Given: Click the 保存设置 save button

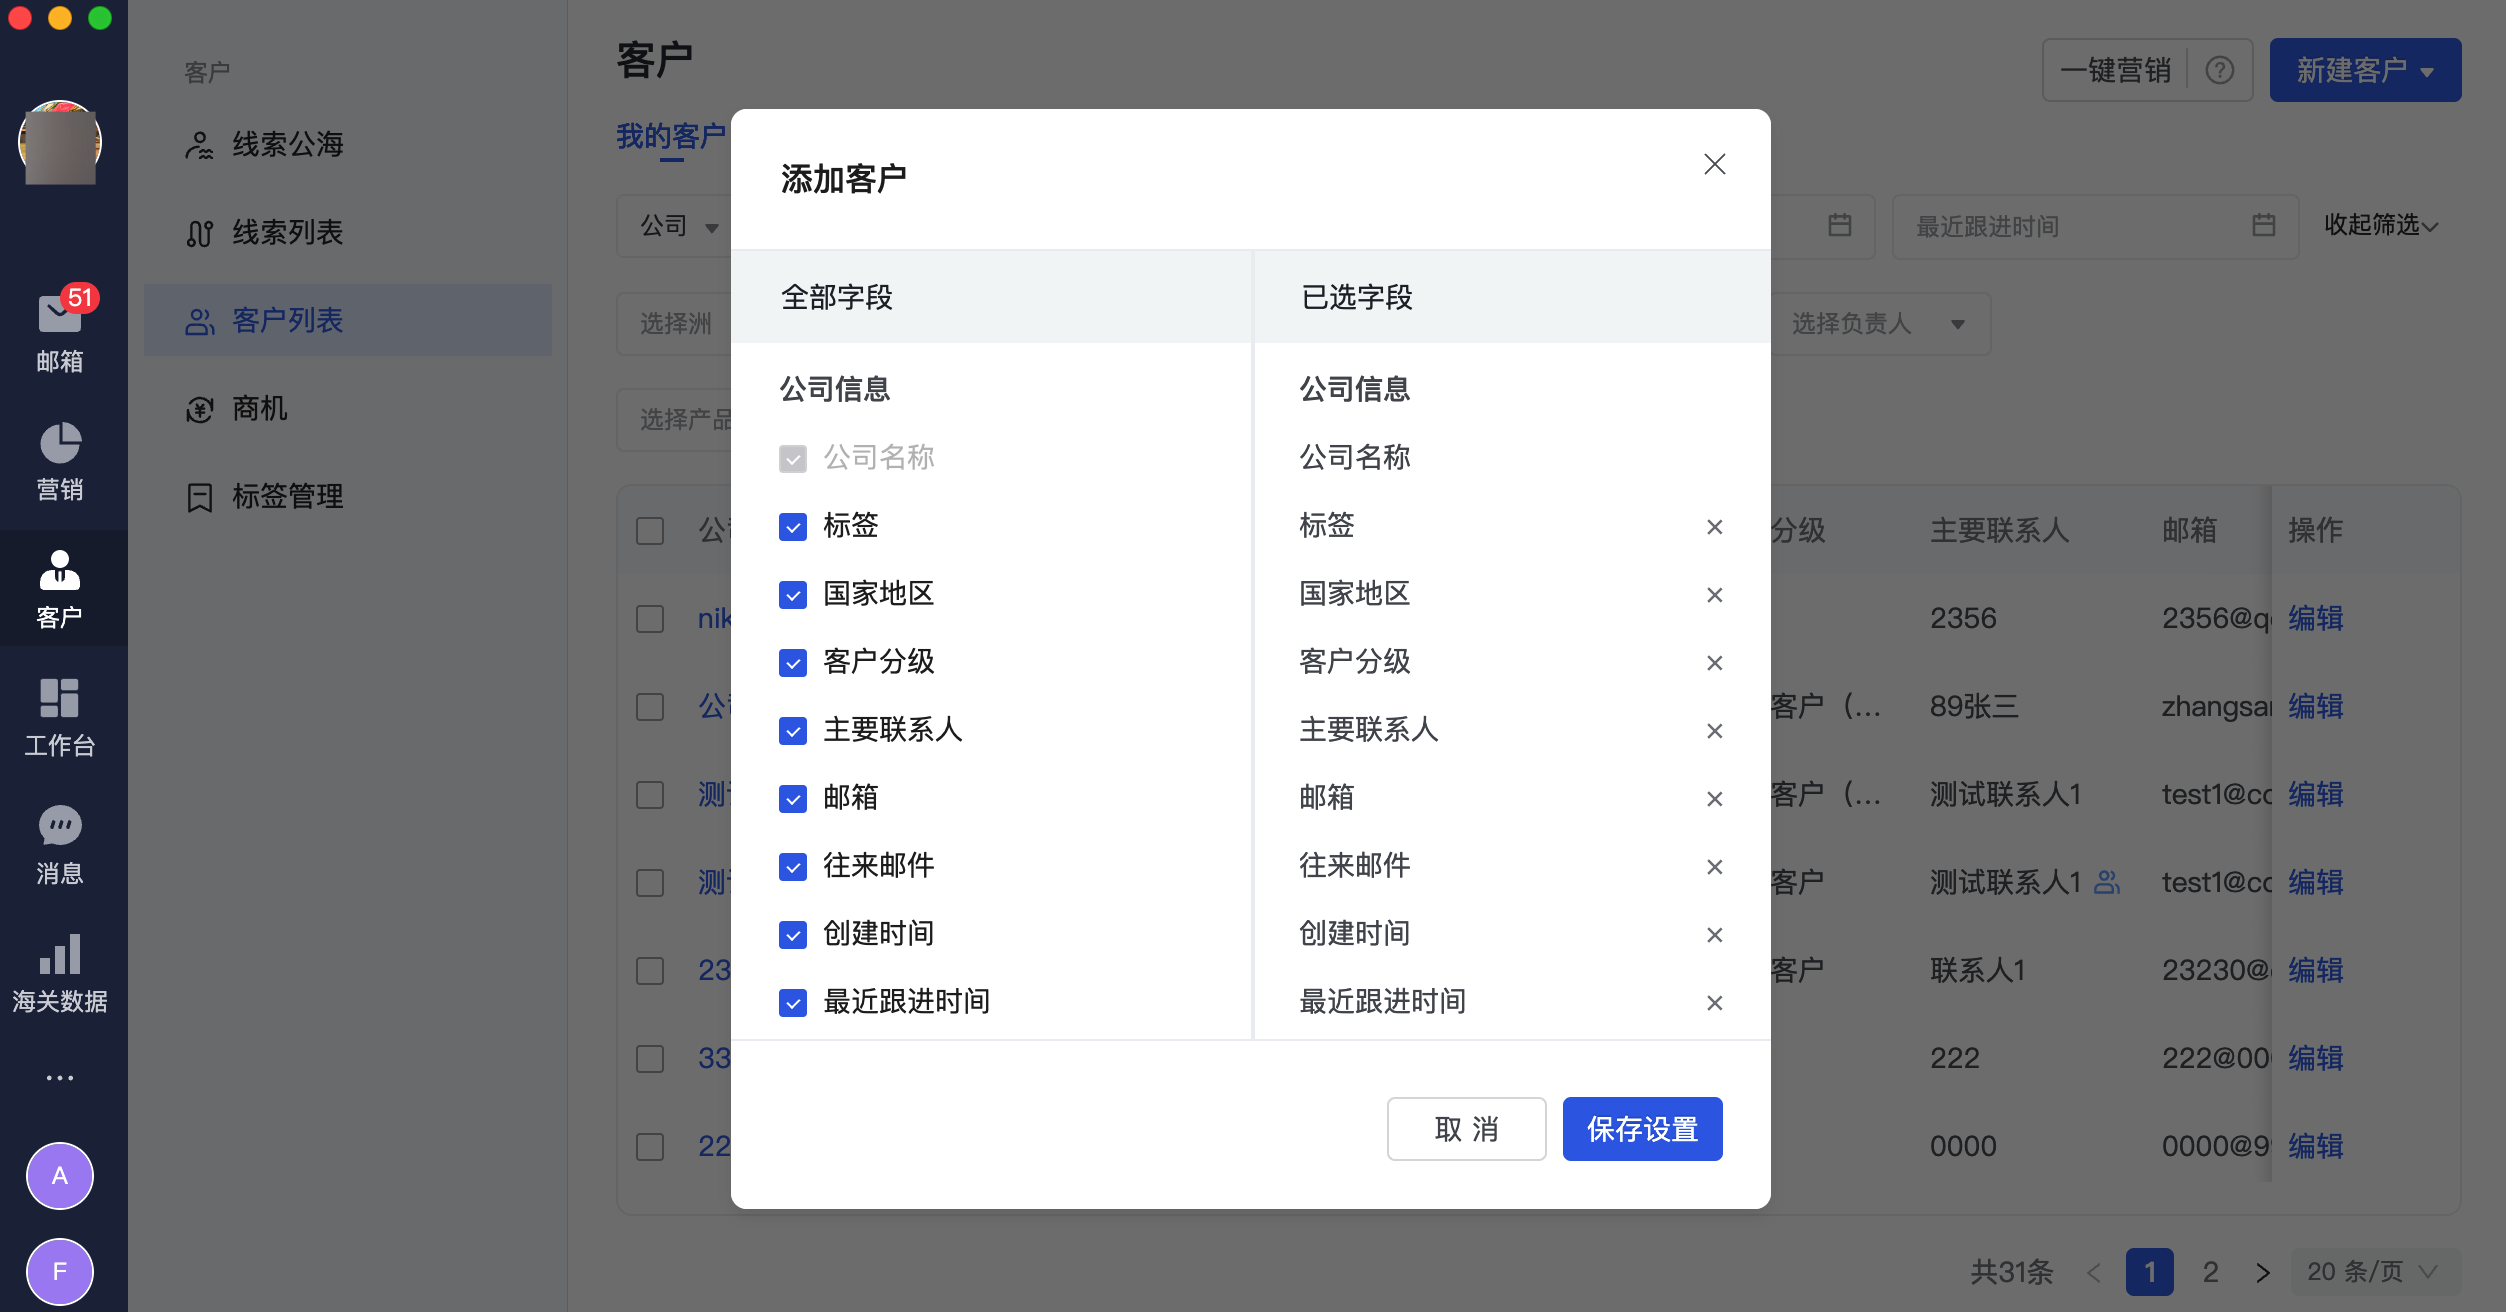Looking at the screenshot, I should 1641,1129.
